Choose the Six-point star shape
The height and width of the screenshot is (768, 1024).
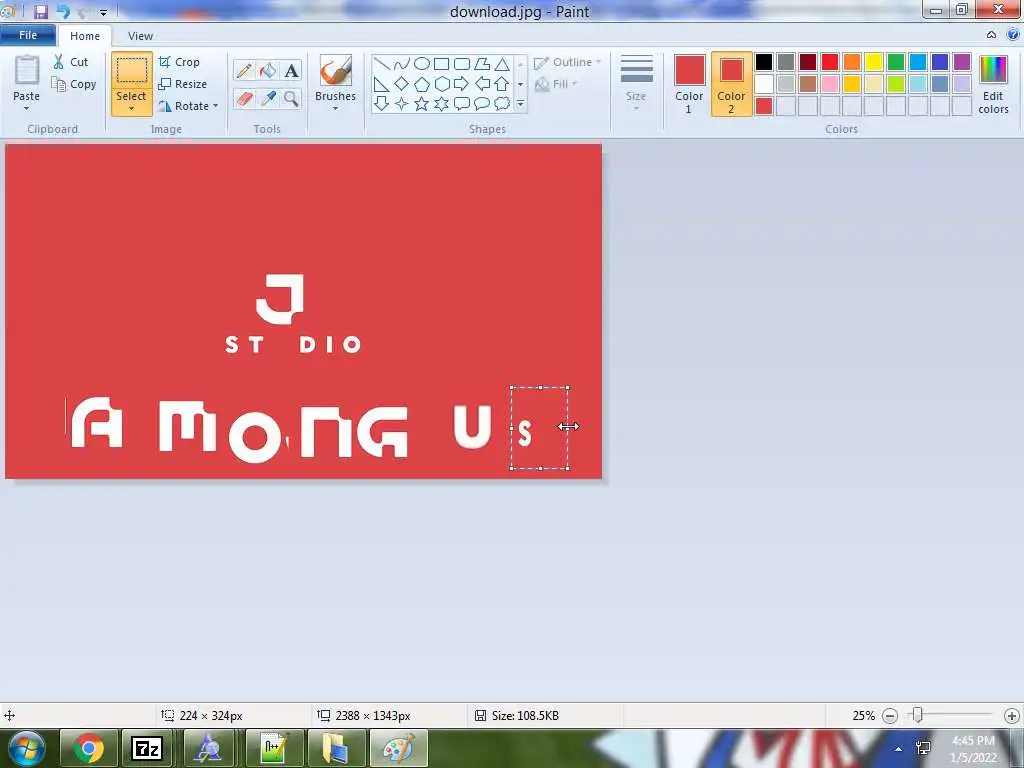tap(441, 103)
